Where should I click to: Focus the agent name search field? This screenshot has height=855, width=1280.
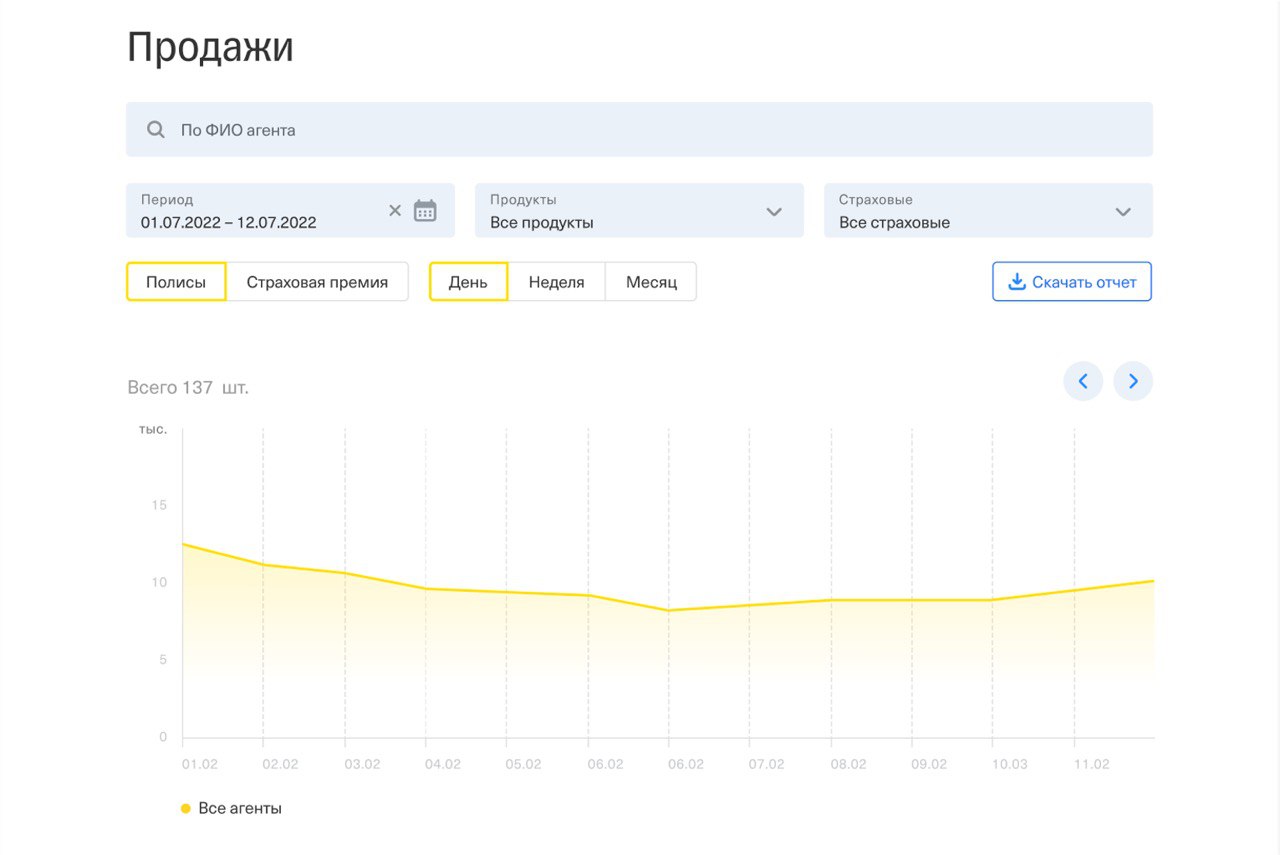[640, 130]
